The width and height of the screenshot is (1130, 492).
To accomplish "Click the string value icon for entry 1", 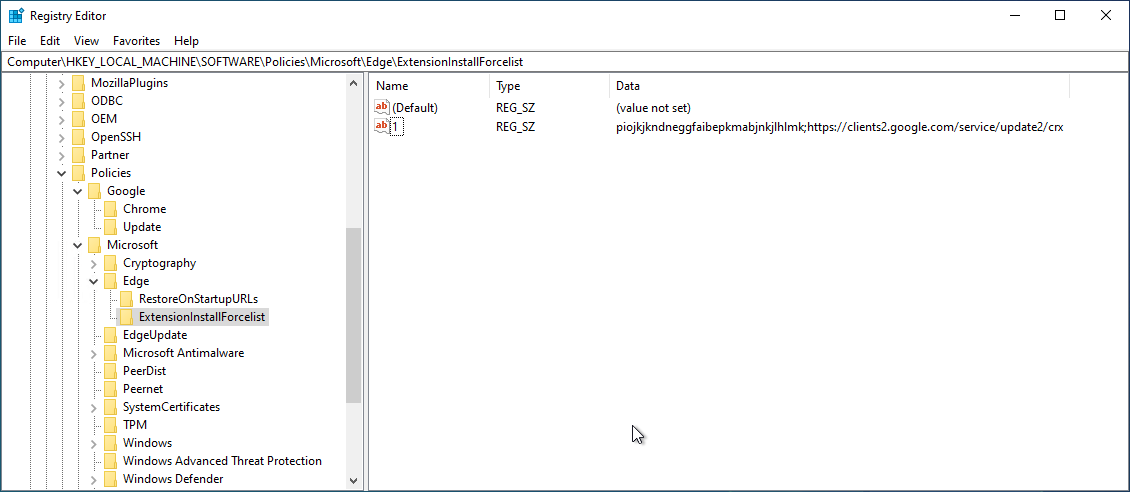I will point(381,126).
